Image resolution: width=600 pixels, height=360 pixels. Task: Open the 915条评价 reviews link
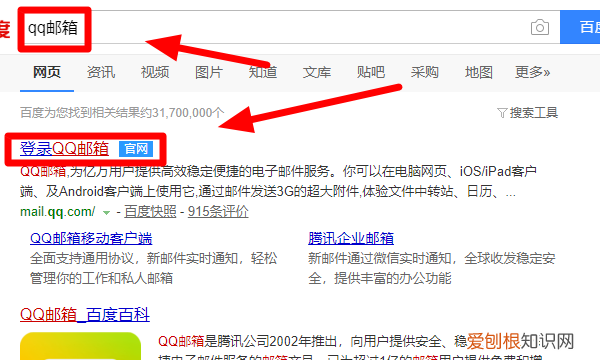coord(218,211)
